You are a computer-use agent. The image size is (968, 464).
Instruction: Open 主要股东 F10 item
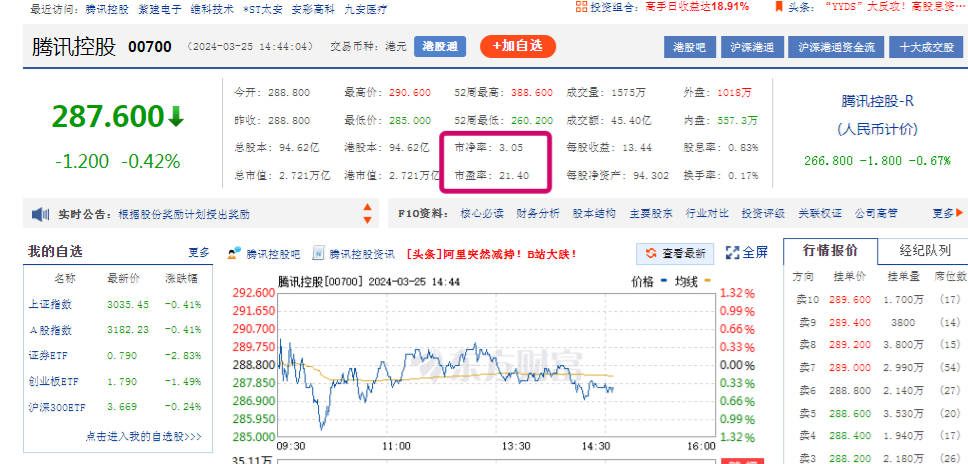pos(651,213)
